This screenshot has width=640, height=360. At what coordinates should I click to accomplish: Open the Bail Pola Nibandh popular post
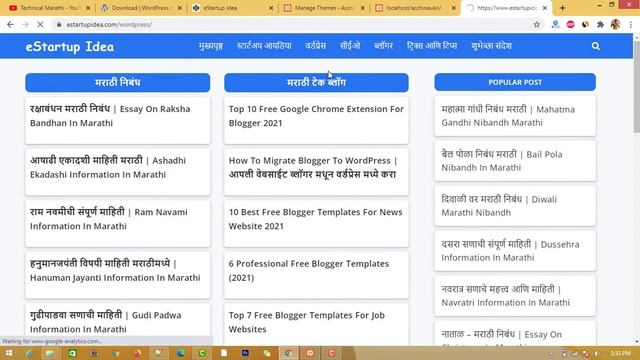click(502, 161)
